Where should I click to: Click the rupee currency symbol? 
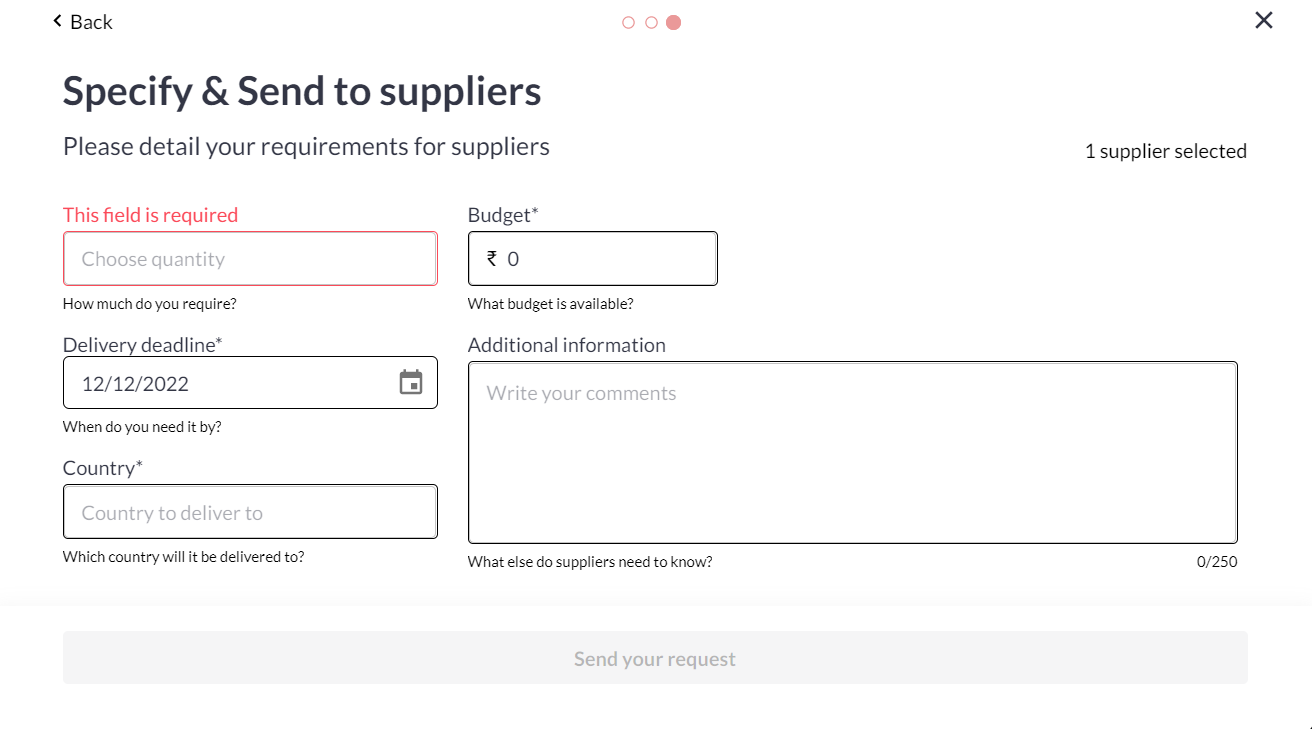[x=492, y=258]
